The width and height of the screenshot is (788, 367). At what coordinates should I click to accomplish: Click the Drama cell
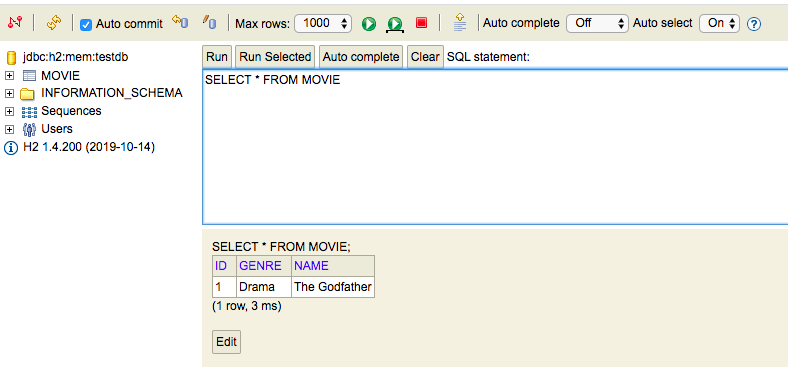pyautogui.click(x=264, y=287)
